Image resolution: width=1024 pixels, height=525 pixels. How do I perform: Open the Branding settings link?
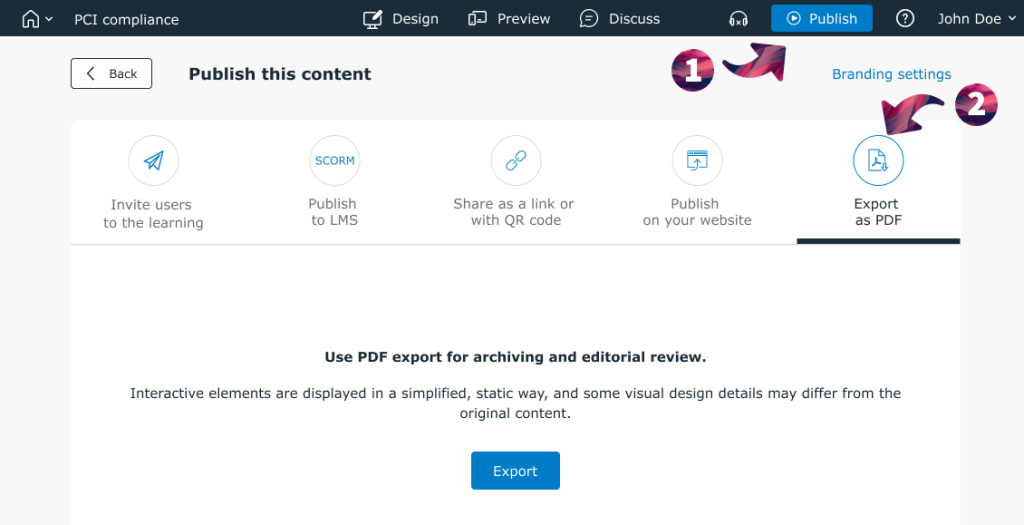coord(891,74)
